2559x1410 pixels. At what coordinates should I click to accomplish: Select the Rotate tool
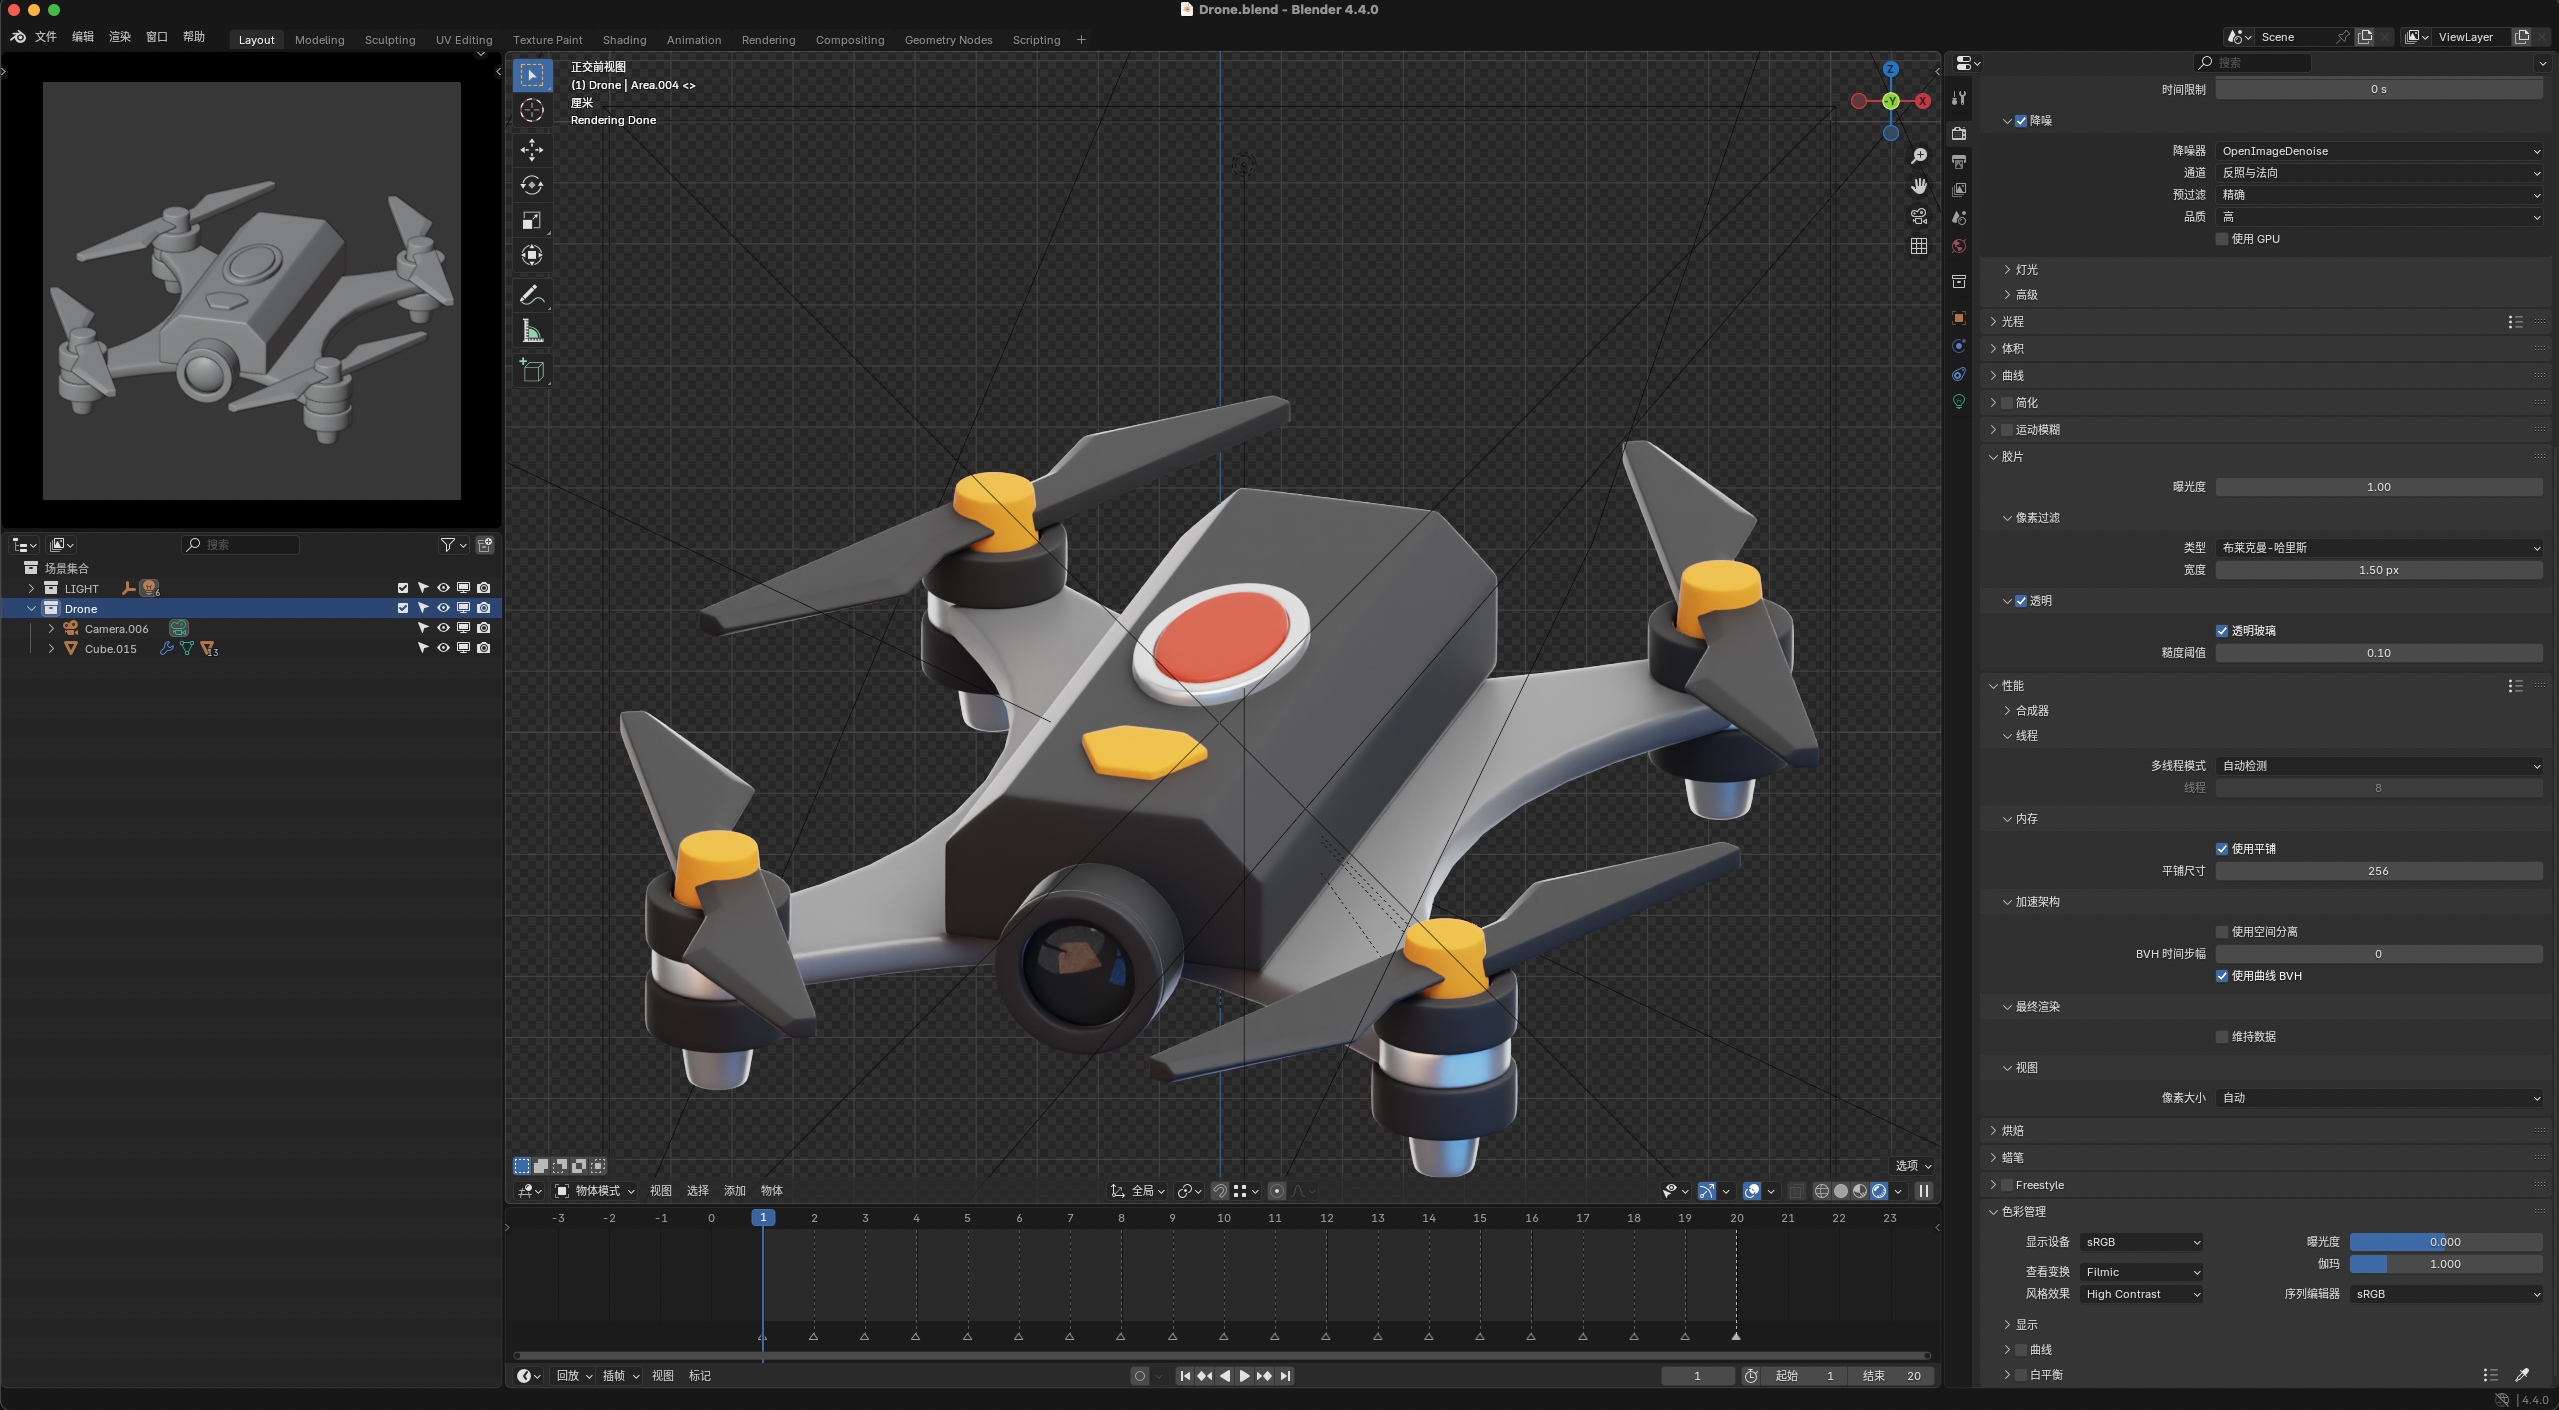coord(532,185)
